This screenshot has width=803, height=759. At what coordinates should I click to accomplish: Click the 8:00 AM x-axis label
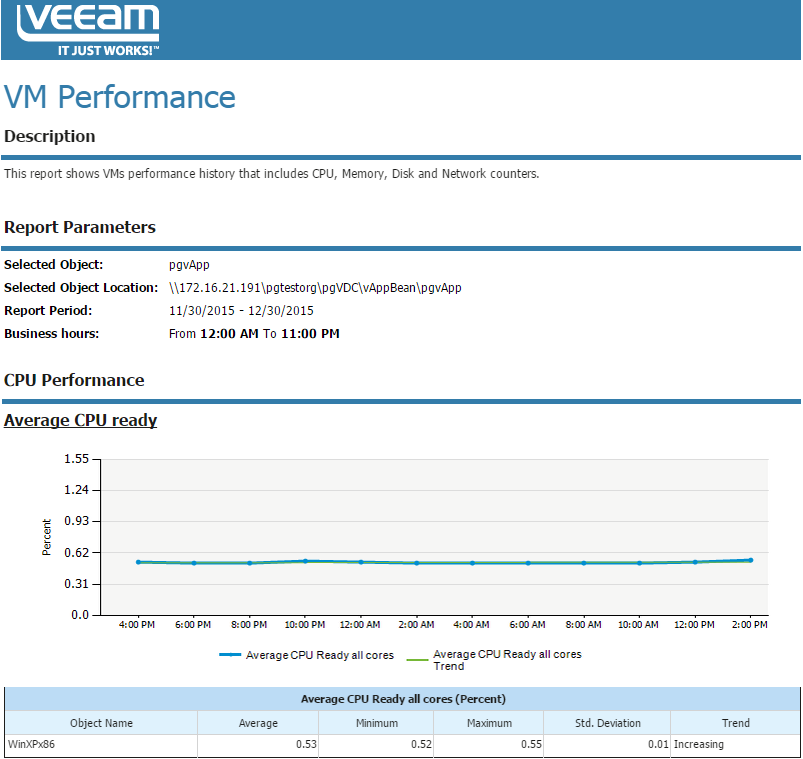[583, 625]
